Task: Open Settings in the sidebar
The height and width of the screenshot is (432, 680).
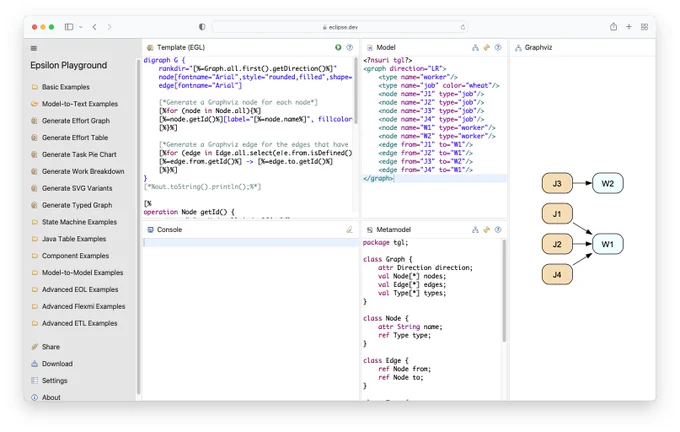Action: coord(49,381)
